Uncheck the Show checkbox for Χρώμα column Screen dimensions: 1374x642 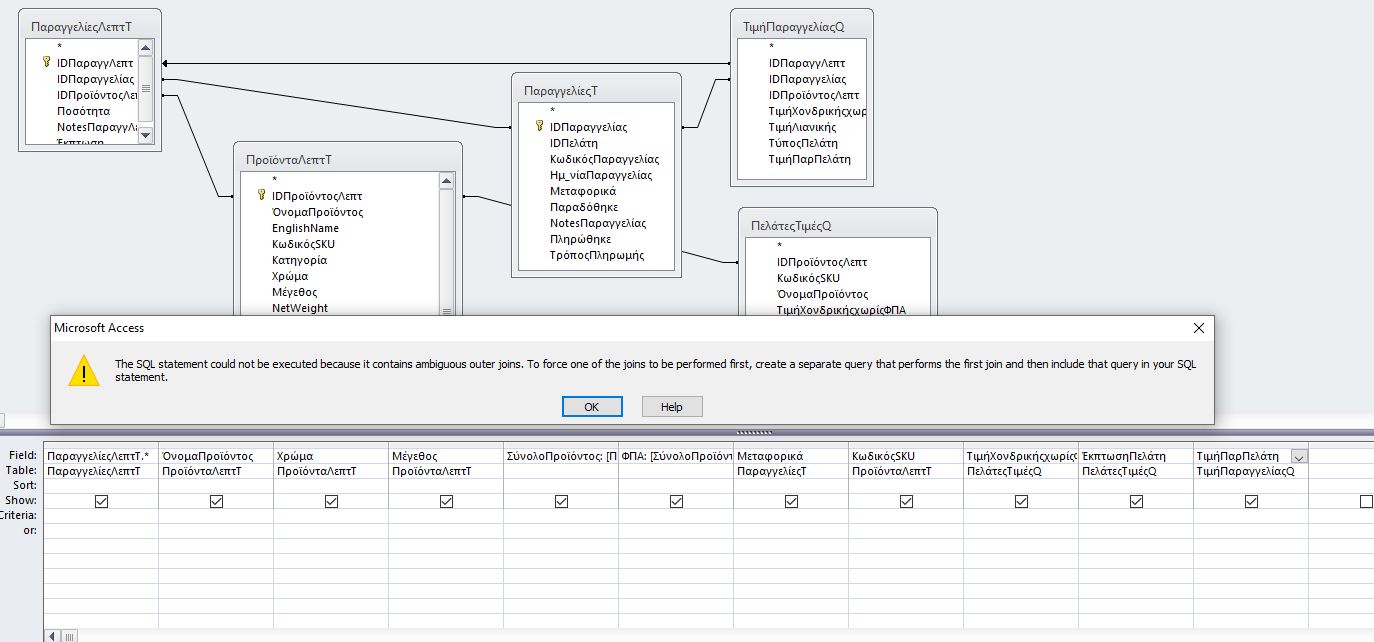pos(330,501)
